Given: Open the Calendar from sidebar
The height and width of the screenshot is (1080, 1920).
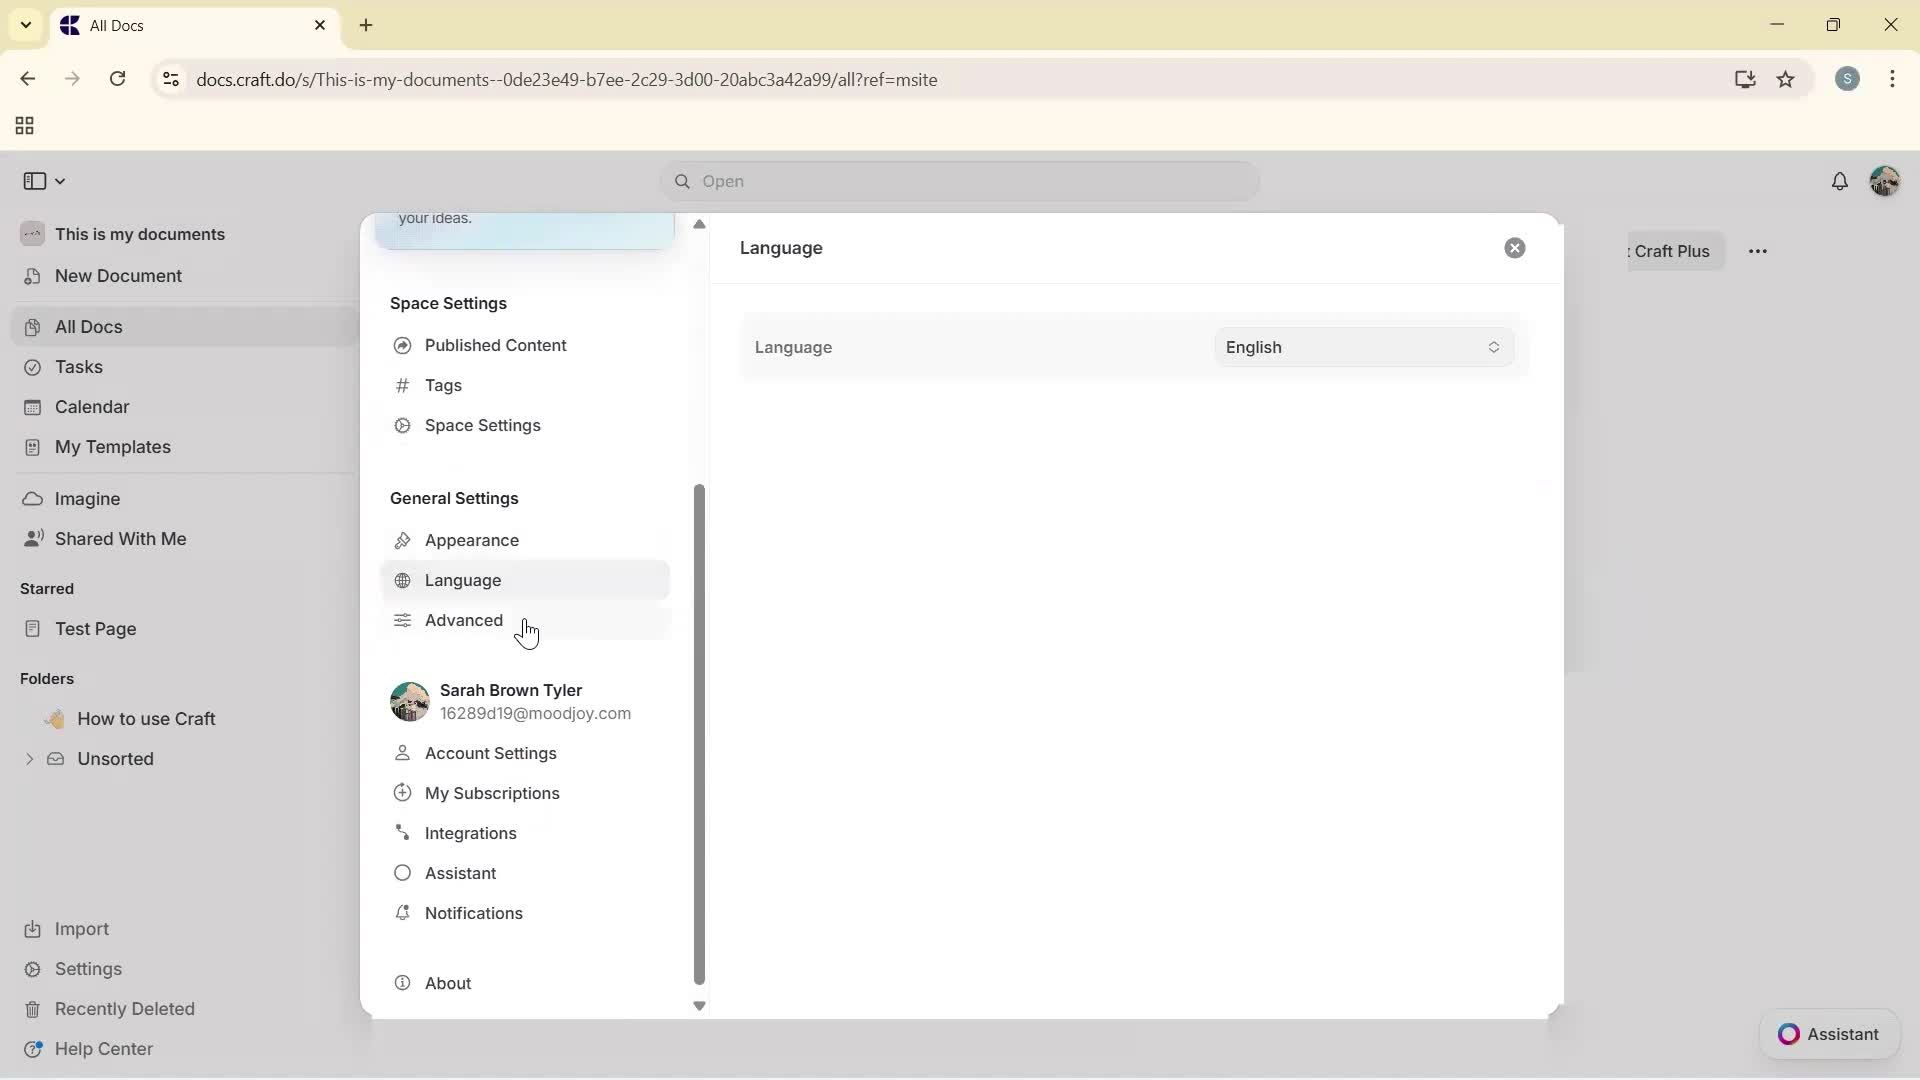Looking at the screenshot, I should point(90,407).
